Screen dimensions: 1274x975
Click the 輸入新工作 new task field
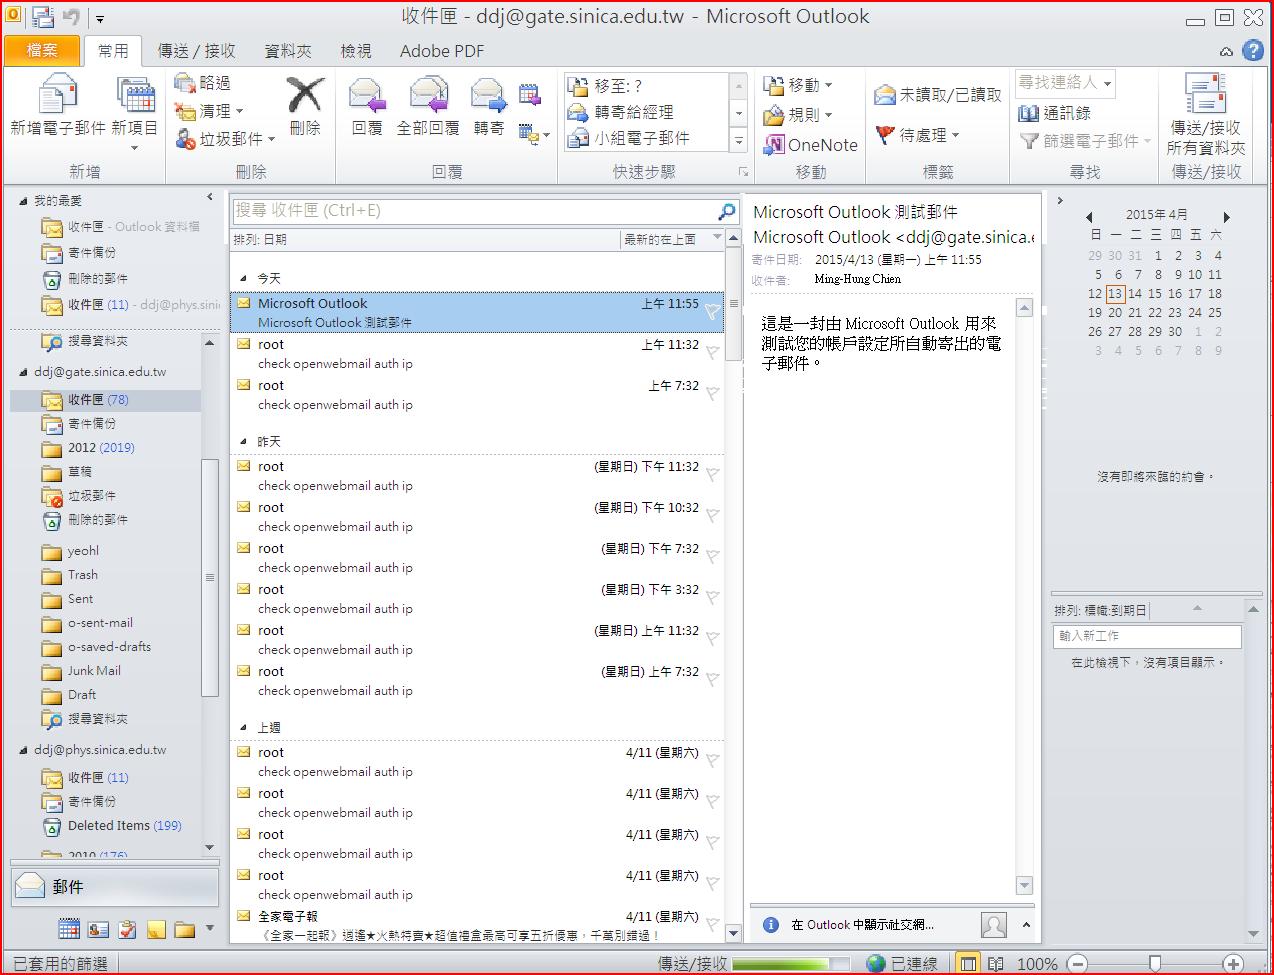[1147, 636]
